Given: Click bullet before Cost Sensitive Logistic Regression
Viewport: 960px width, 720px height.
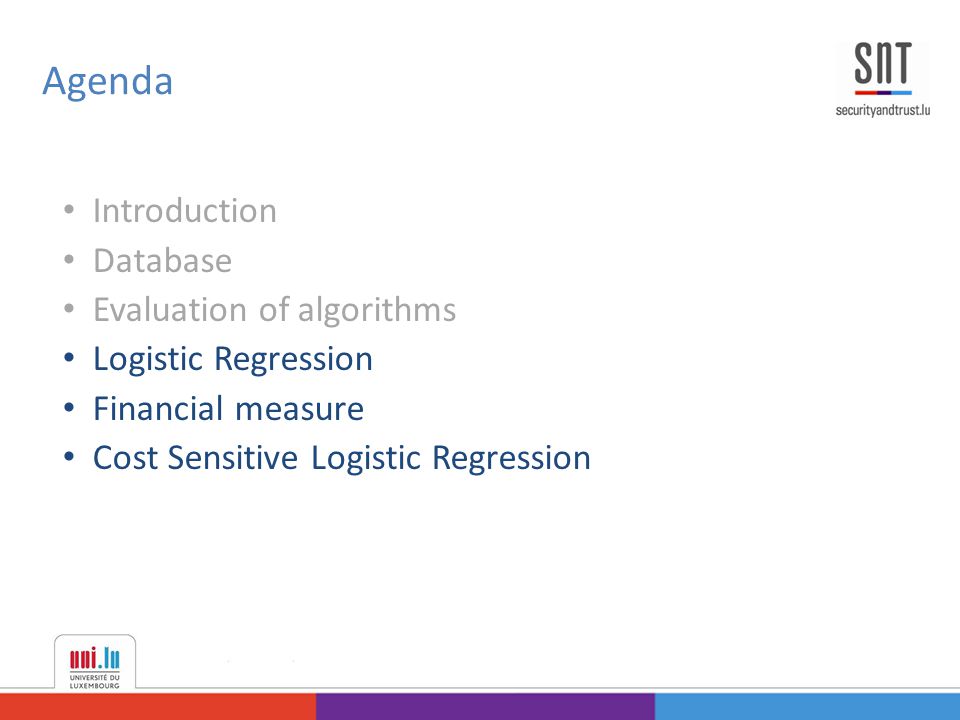Looking at the screenshot, I should pyautogui.click(x=69, y=457).
